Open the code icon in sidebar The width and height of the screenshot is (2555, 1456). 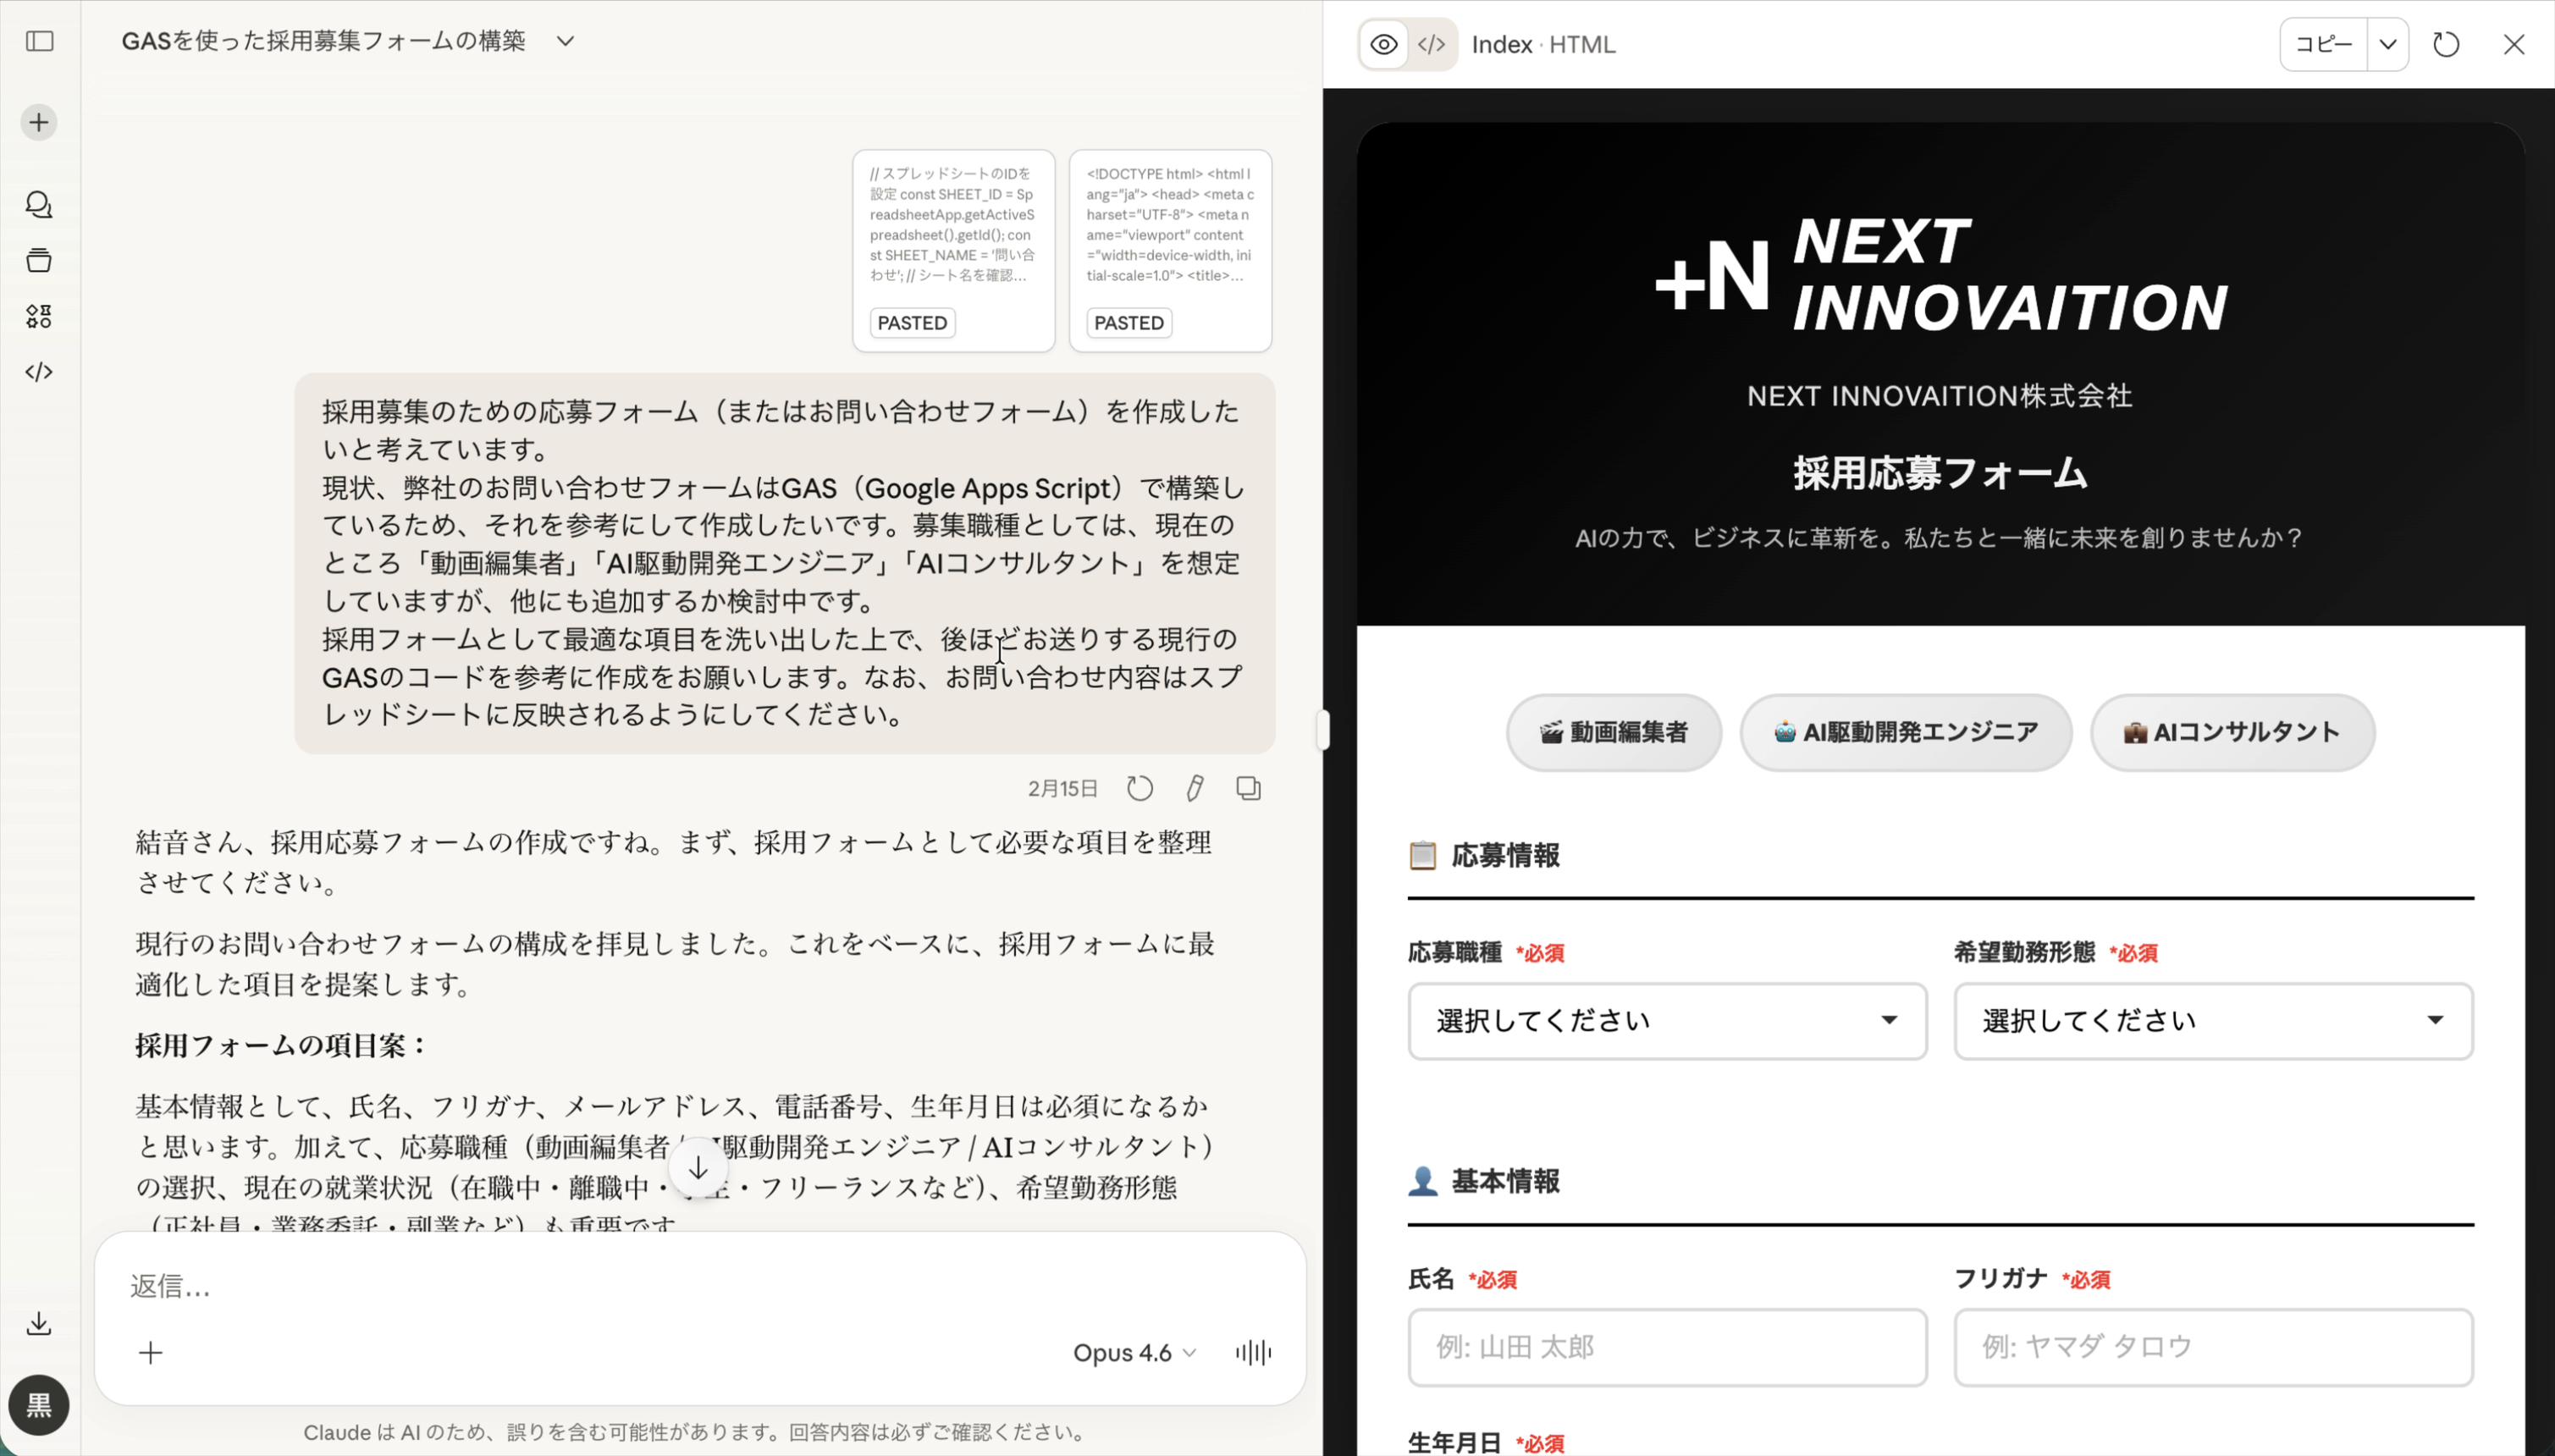[x=39, y=372]
